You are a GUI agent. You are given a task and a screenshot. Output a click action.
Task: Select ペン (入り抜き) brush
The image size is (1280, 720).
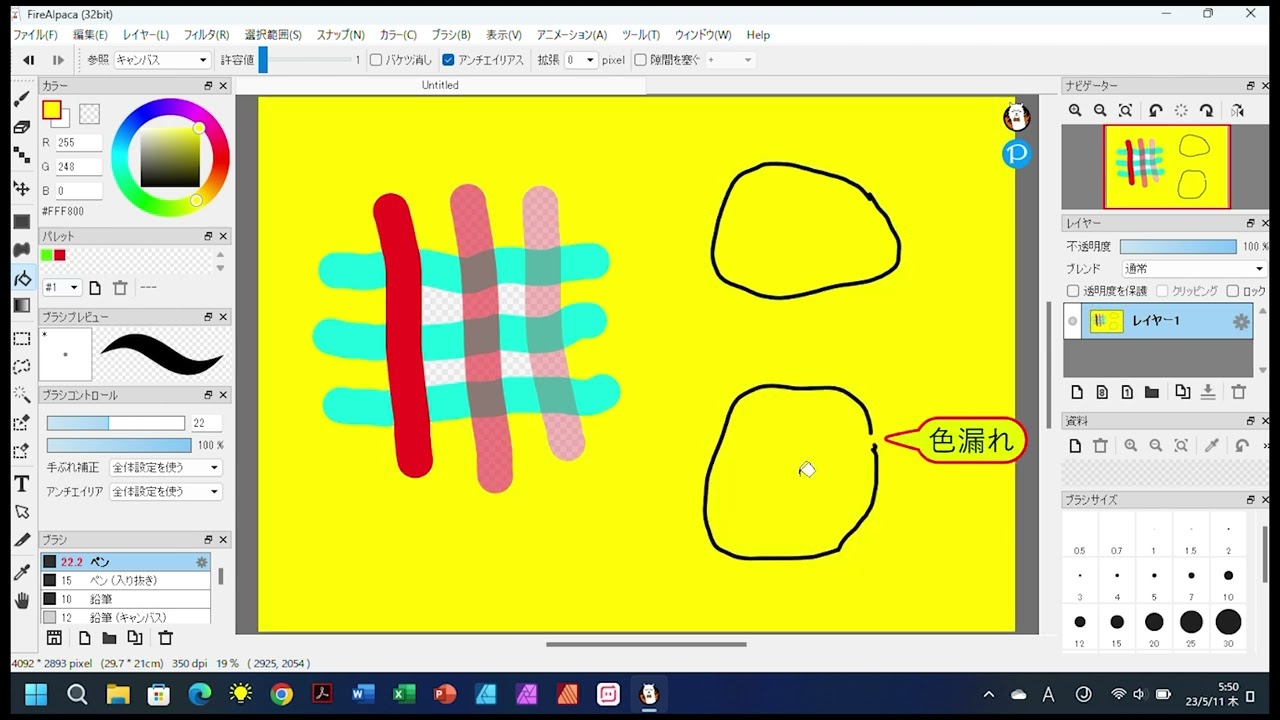coord(126,581)
